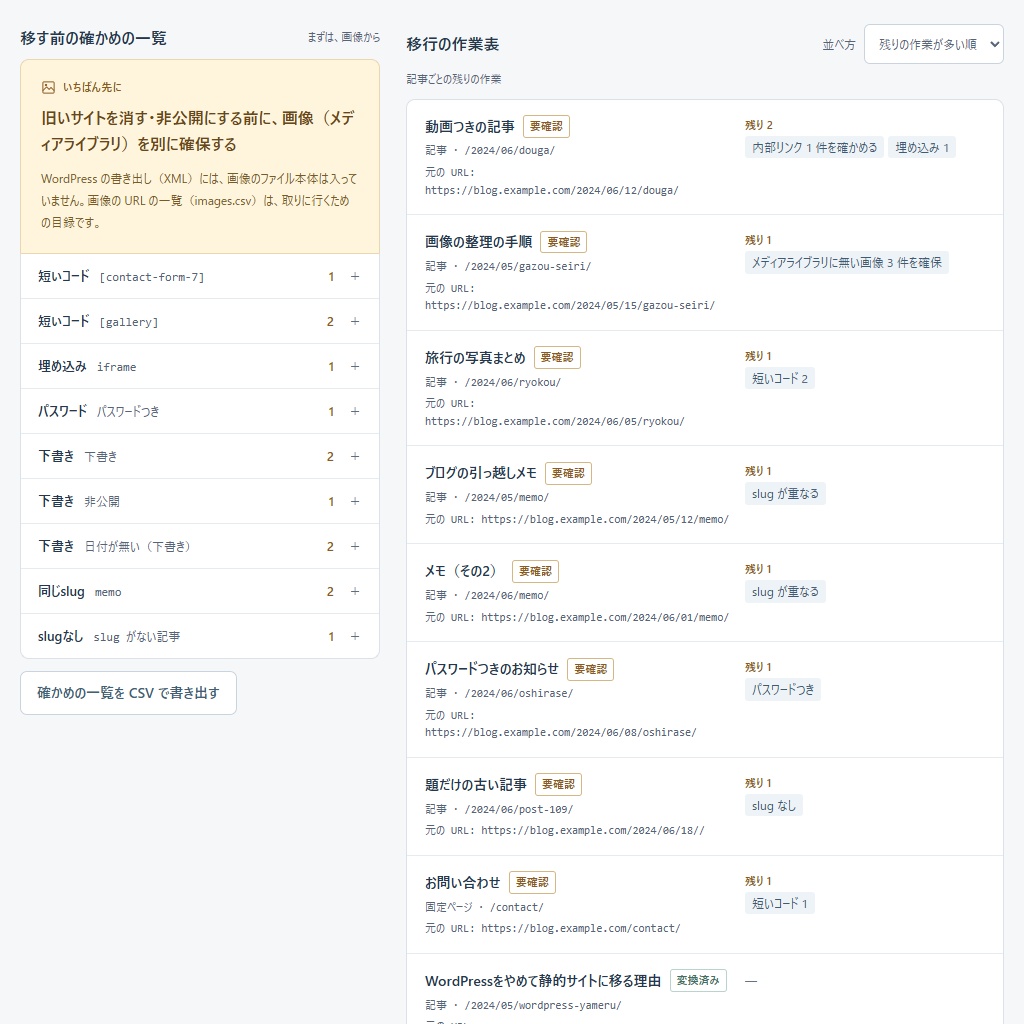1024x1024 pixels.
Task: Click the 変換済み badge
Action: 698,980
